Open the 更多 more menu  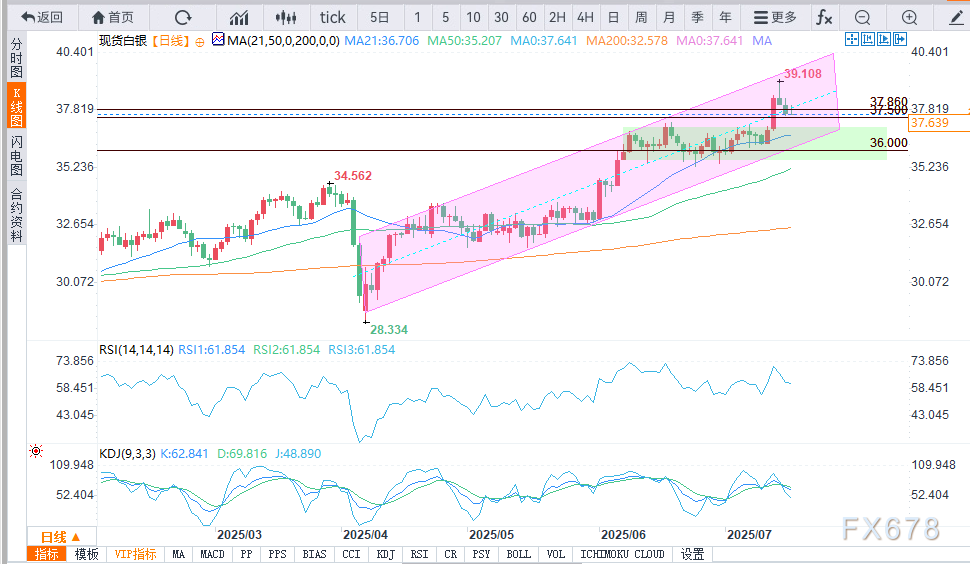pos(775,17)
